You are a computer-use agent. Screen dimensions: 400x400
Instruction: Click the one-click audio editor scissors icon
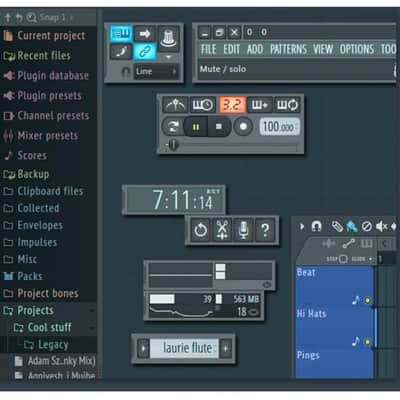(x=222, y=230)
